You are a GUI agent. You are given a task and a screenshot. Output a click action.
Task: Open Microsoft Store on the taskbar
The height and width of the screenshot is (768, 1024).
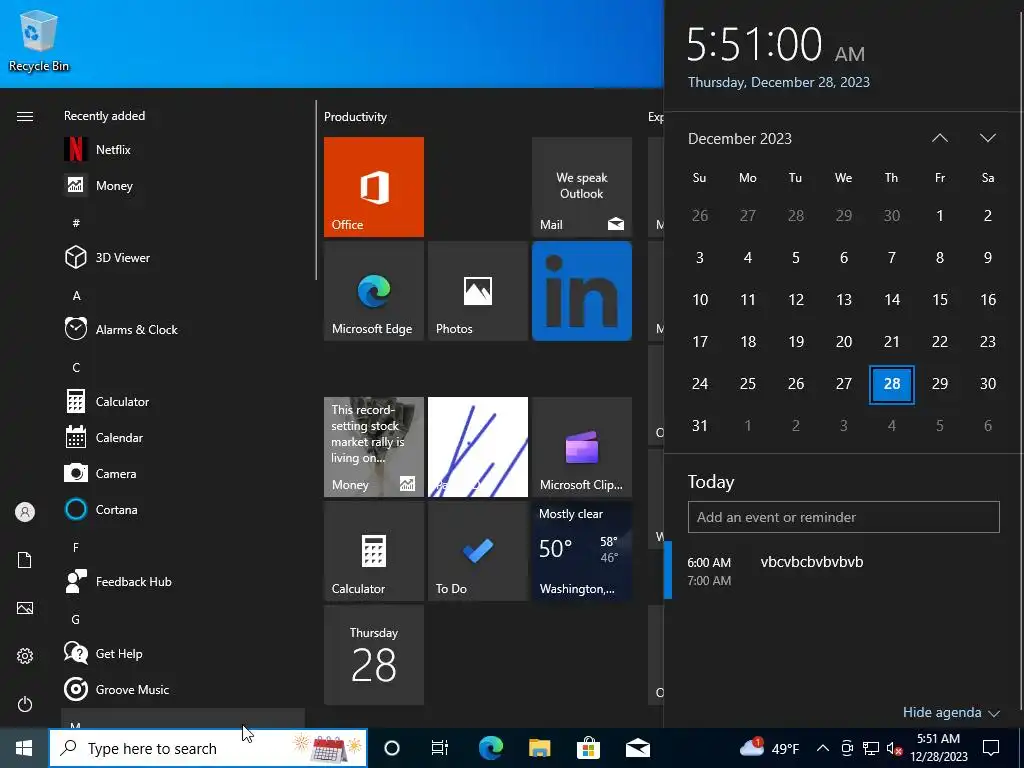[x=588, y=748]
